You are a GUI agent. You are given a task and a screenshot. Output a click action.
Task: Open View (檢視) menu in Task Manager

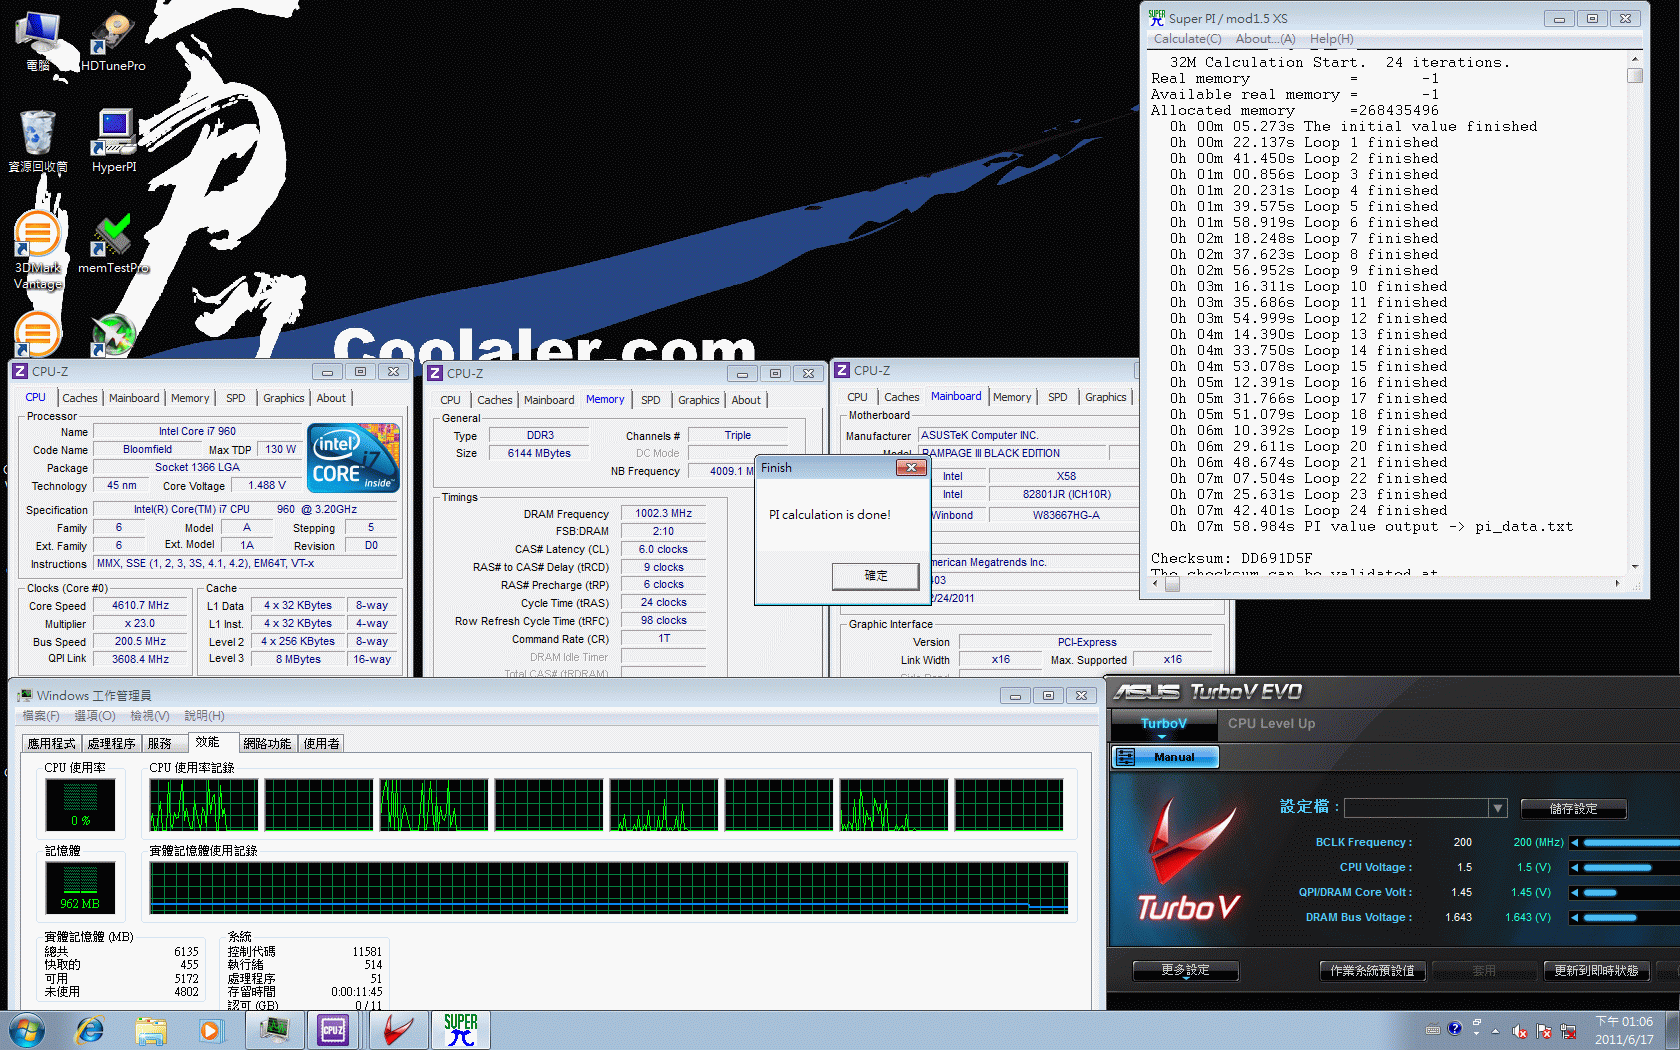click(150, 716)
